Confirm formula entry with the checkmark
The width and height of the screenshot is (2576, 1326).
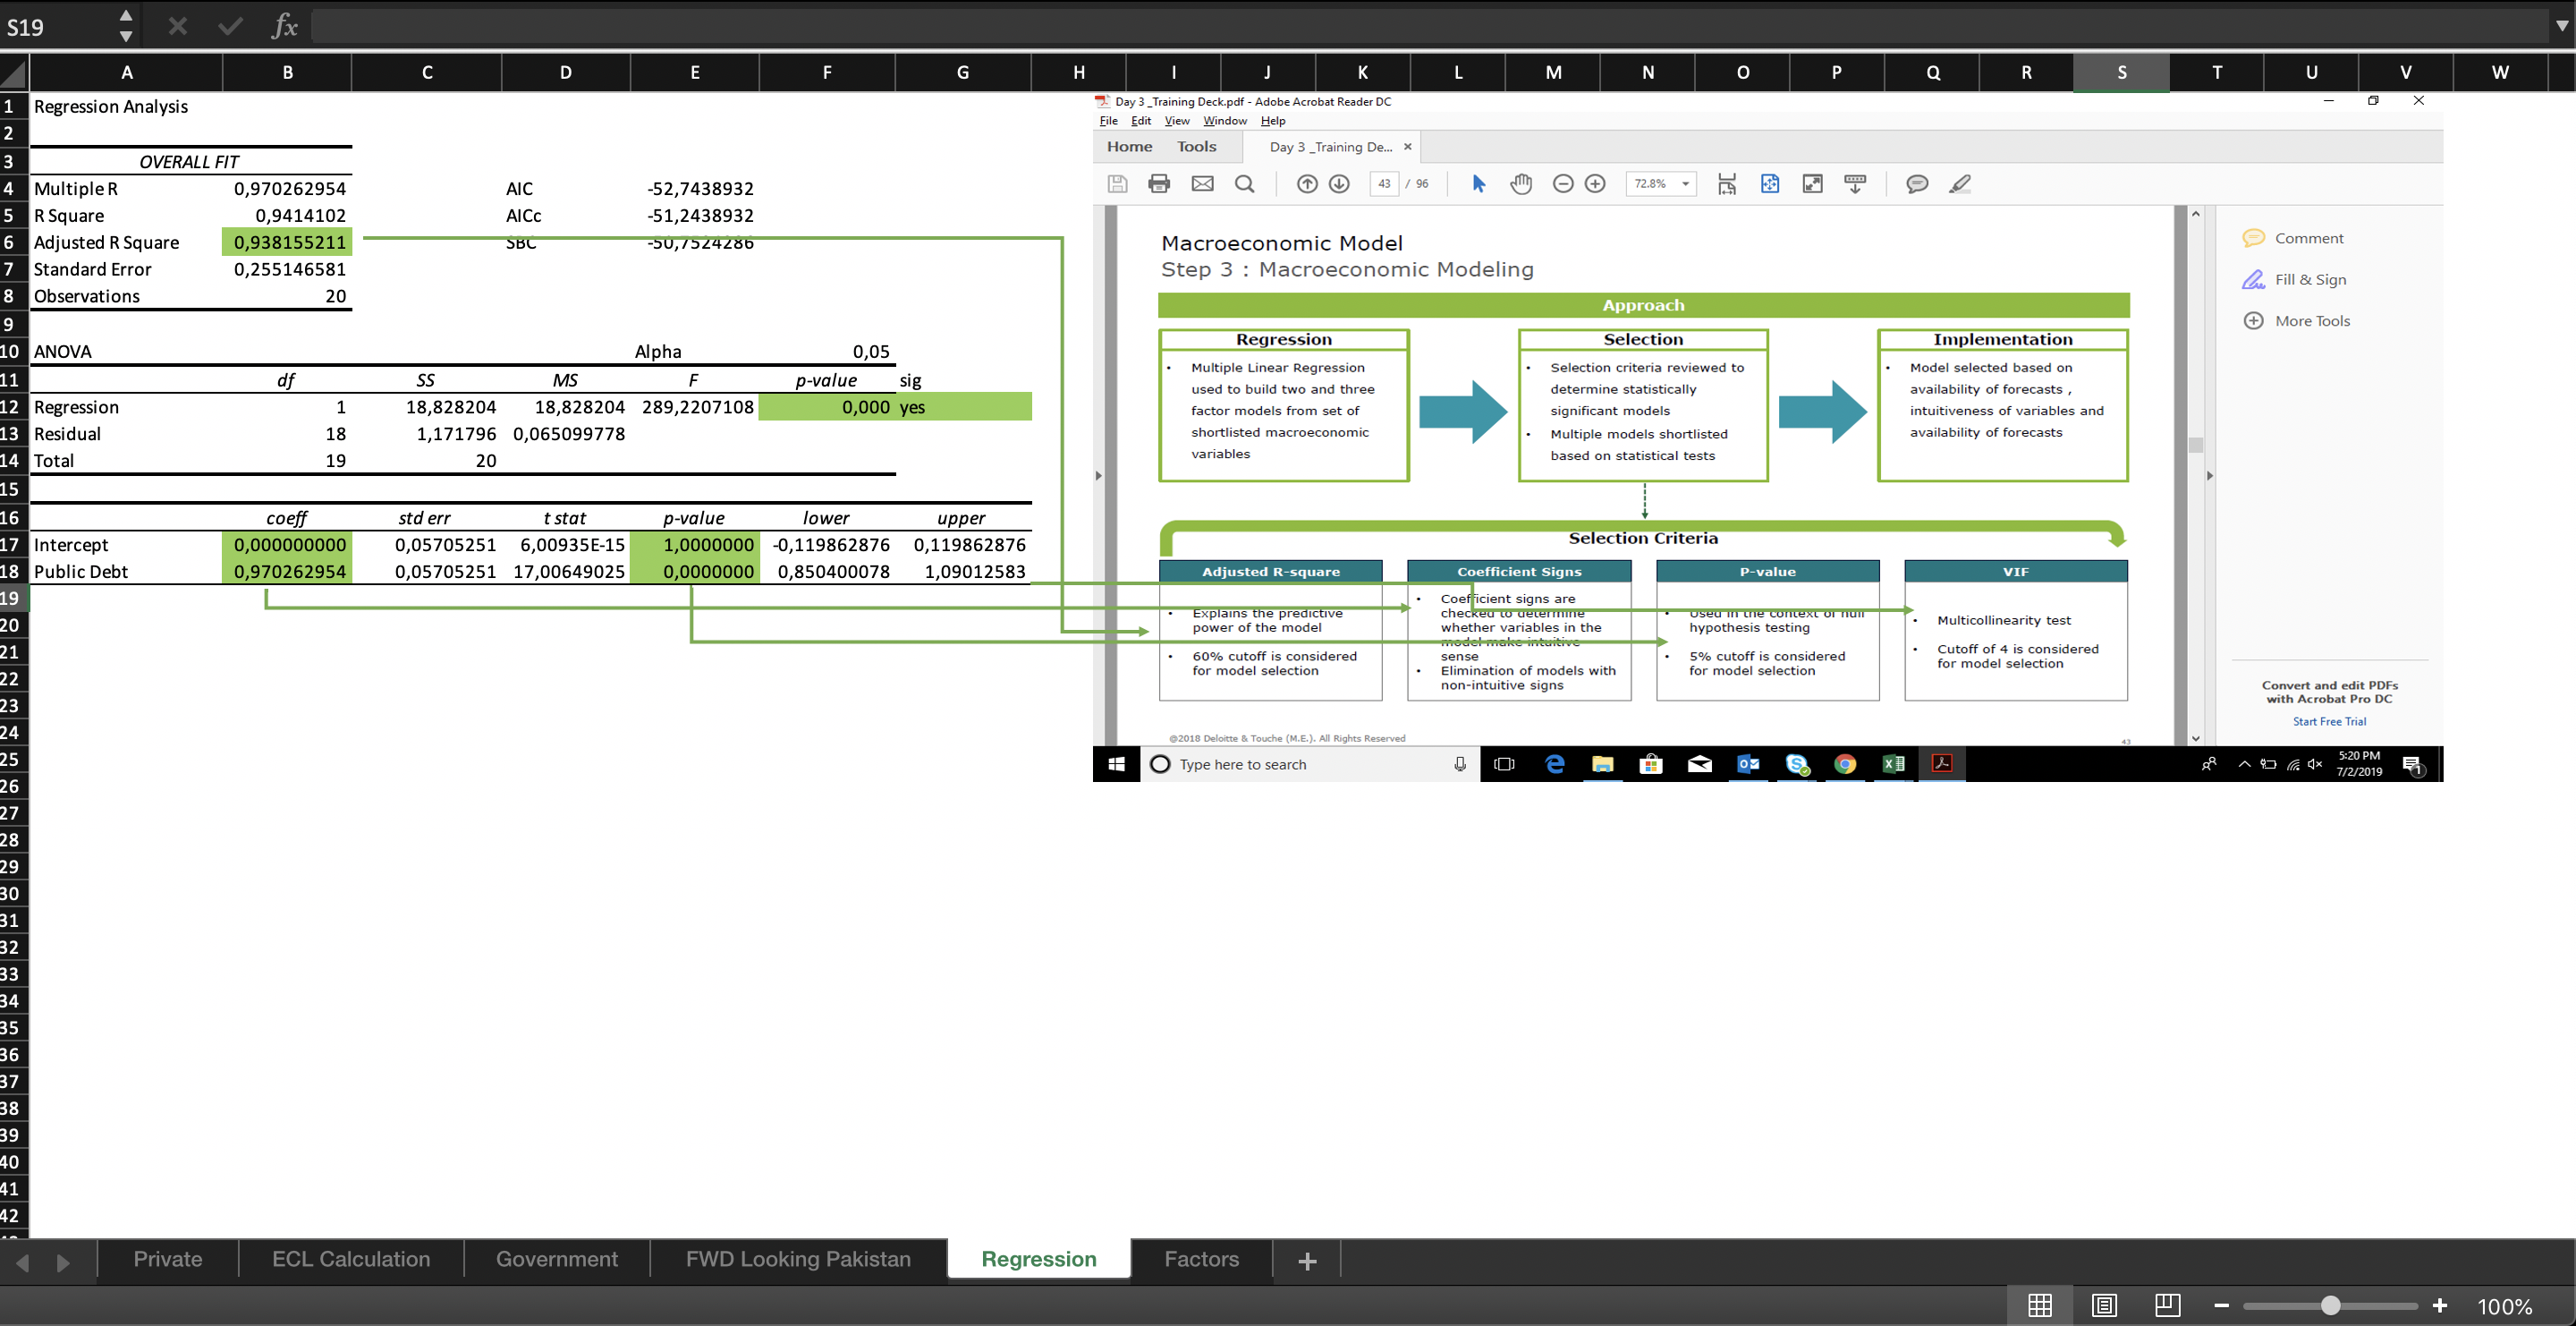click(x=229, y=25)
